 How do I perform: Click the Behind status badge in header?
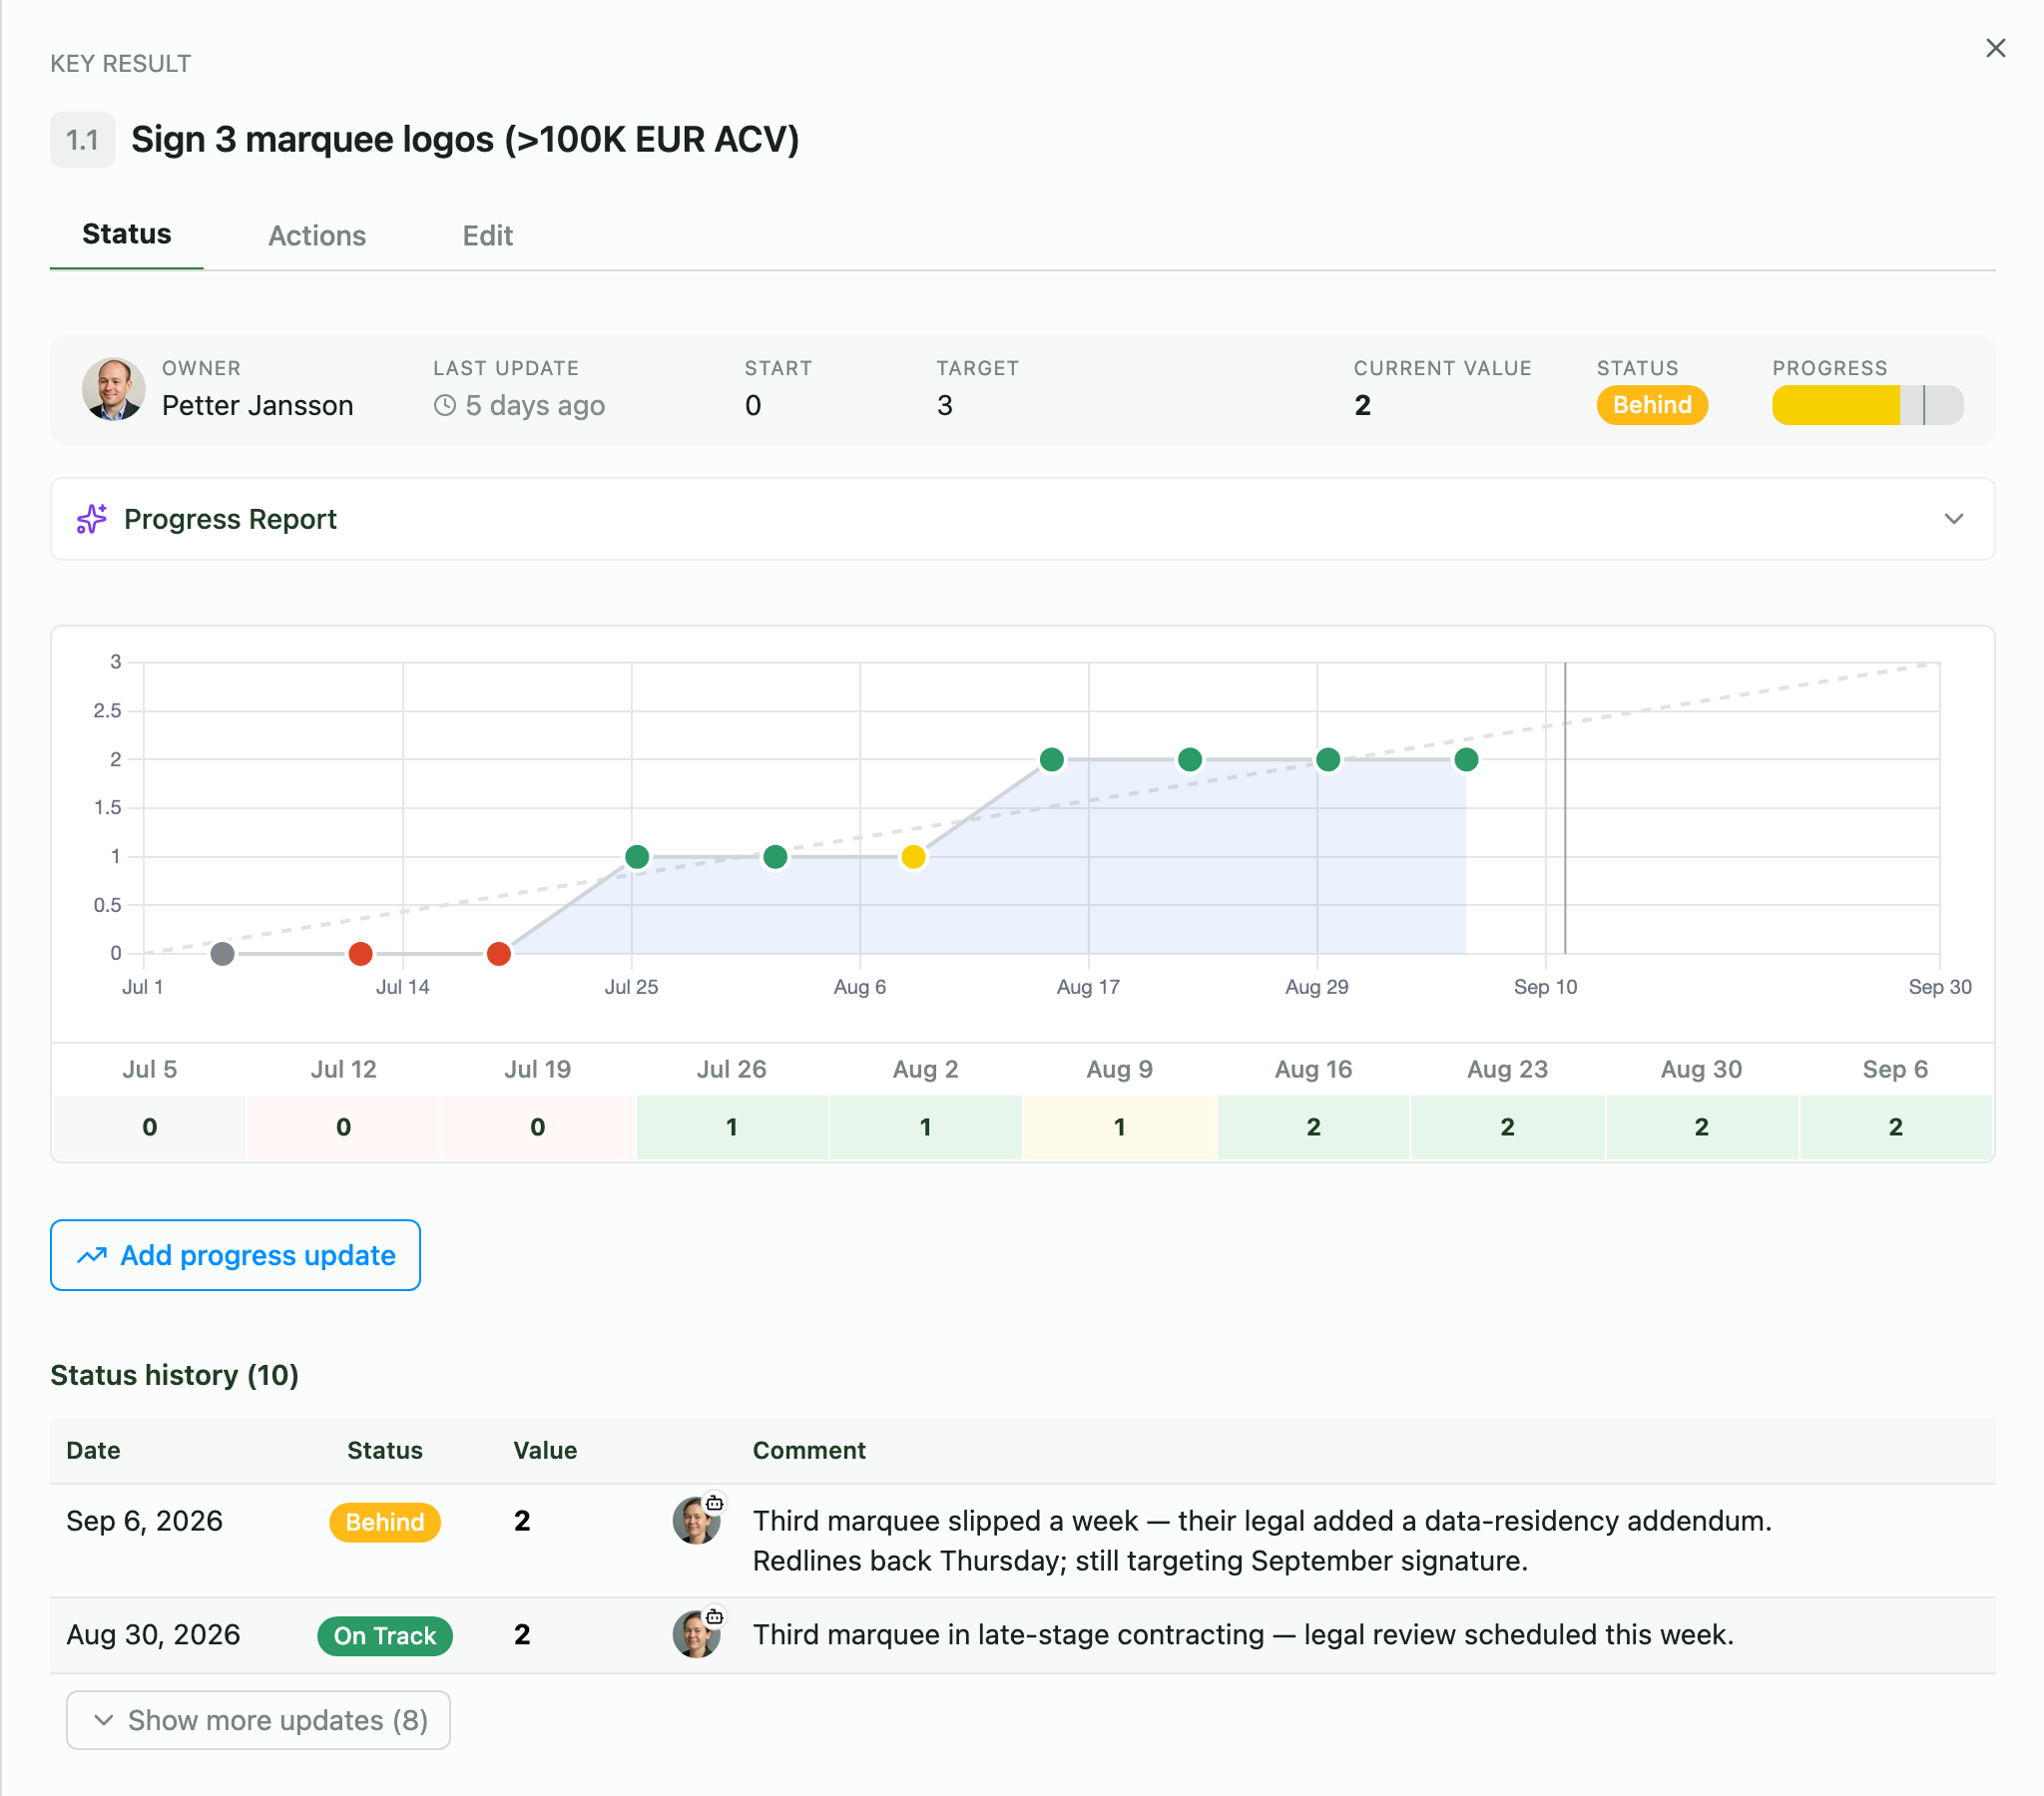point(1652,405)
